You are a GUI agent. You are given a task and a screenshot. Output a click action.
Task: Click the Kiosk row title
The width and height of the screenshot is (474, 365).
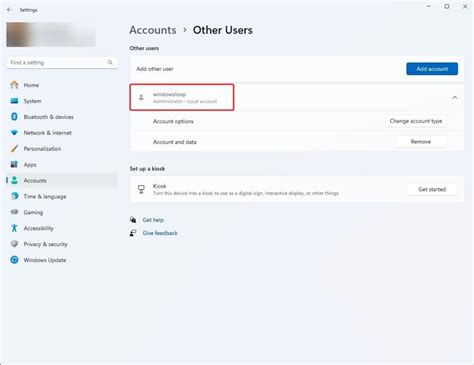(159, 186)
